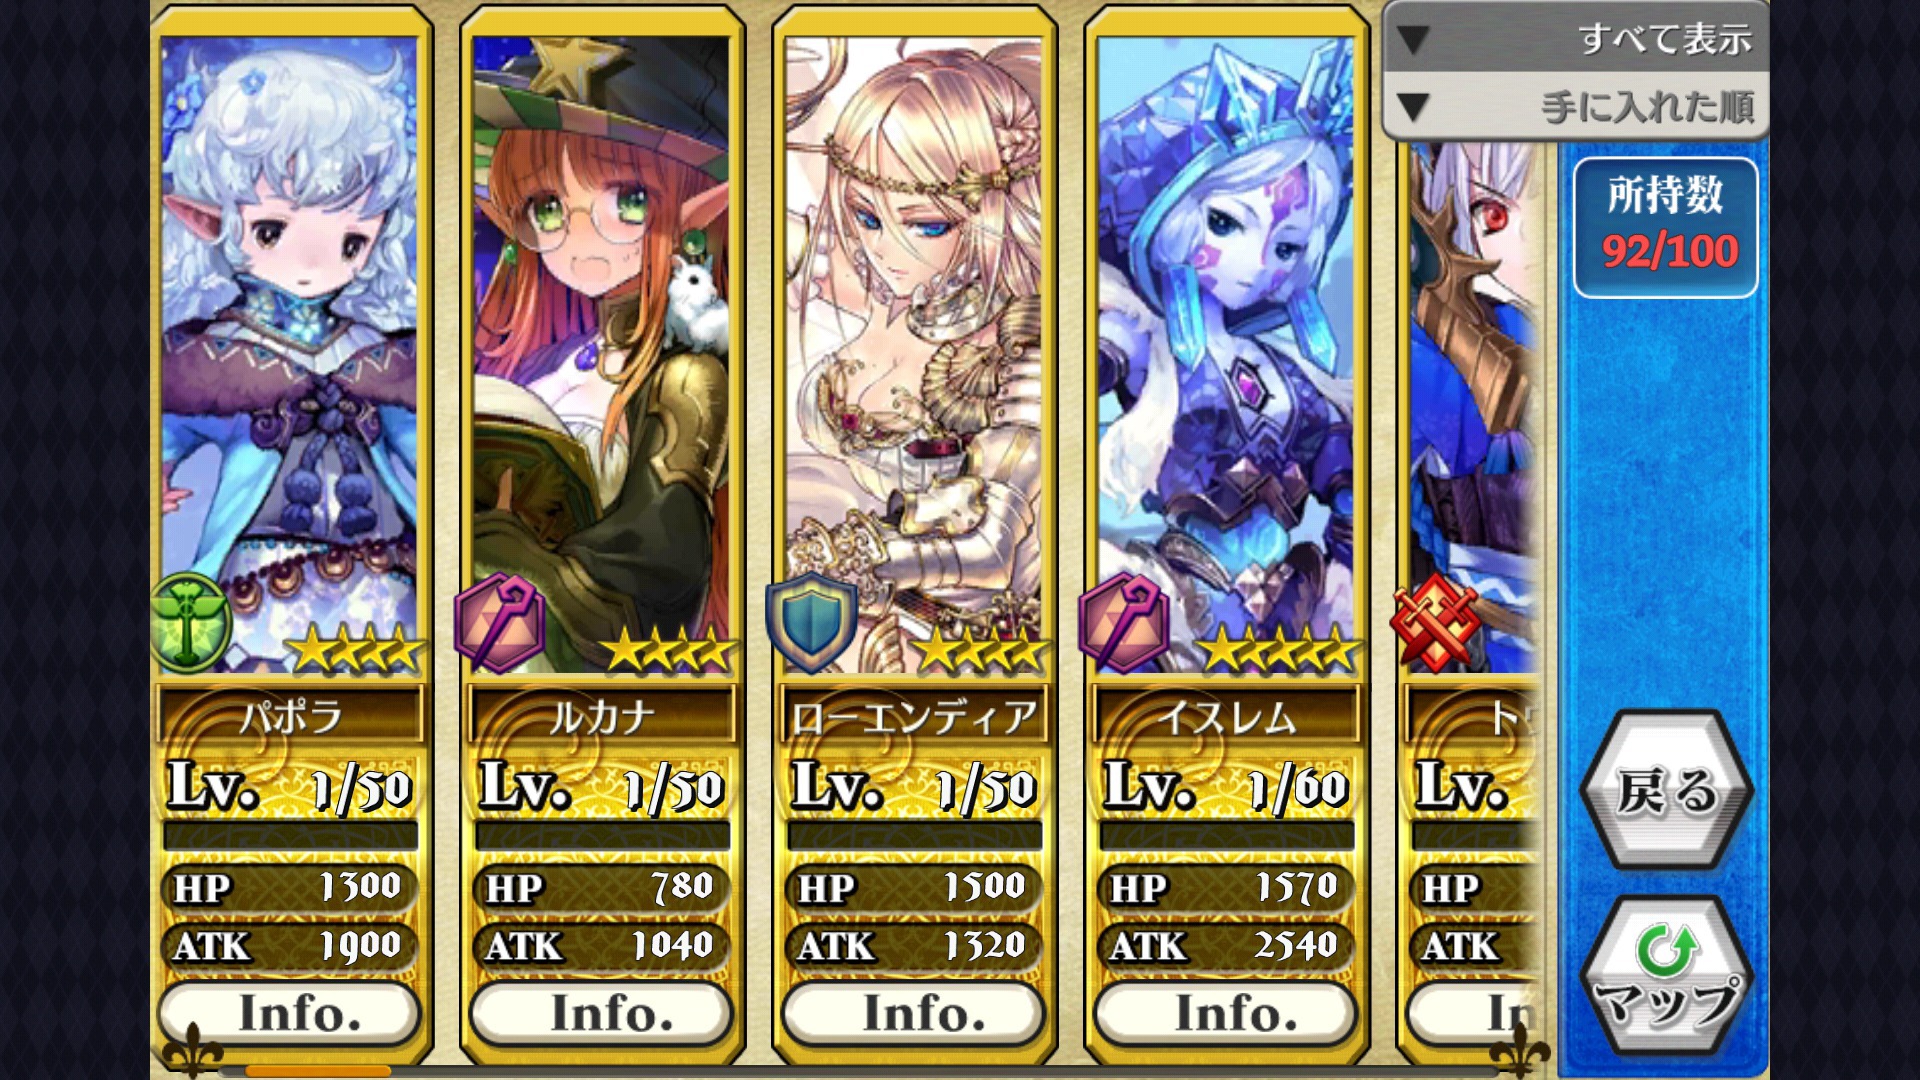
Task: Open the すべて表示 filter dropdown
Action: pyautogui.click(x=1575, y=38)
